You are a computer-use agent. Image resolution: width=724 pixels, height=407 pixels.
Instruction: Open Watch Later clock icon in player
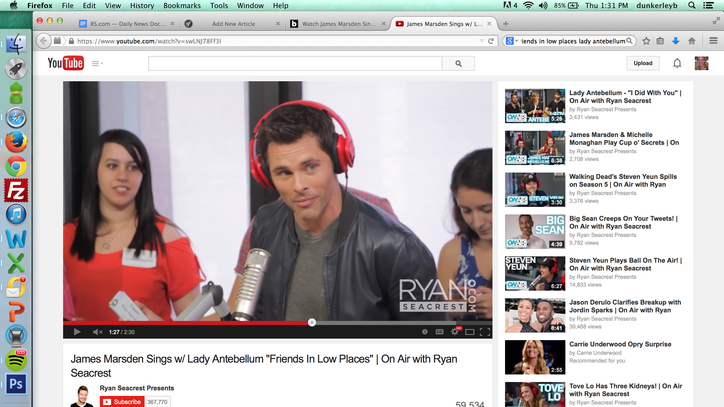[425, 332]
